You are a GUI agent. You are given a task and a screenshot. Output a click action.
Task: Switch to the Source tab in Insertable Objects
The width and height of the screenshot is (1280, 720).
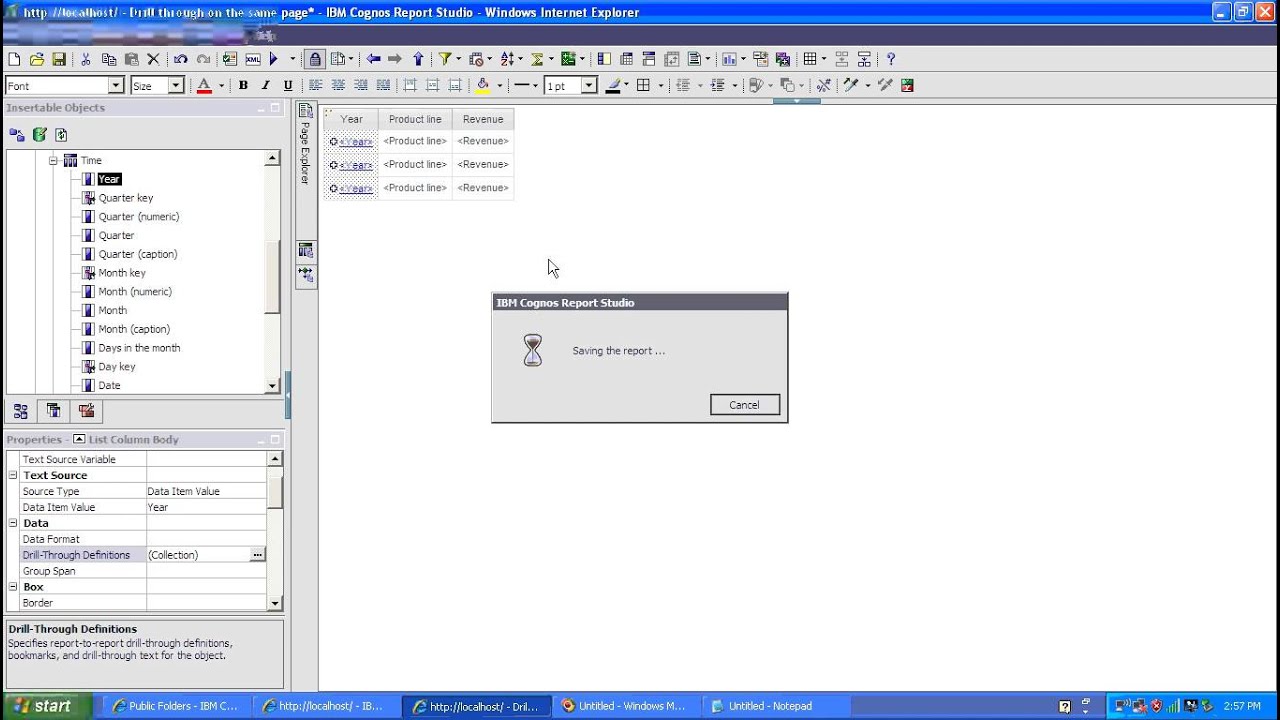pos(21,411)
